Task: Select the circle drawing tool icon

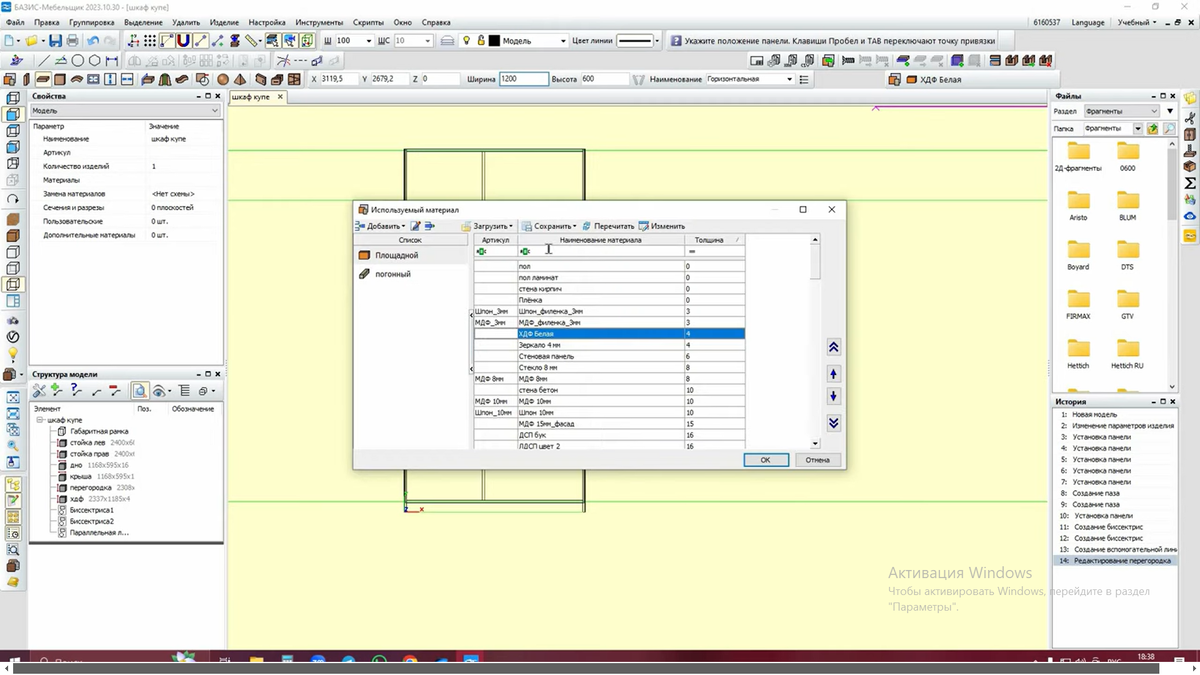Action: [77, 61]
